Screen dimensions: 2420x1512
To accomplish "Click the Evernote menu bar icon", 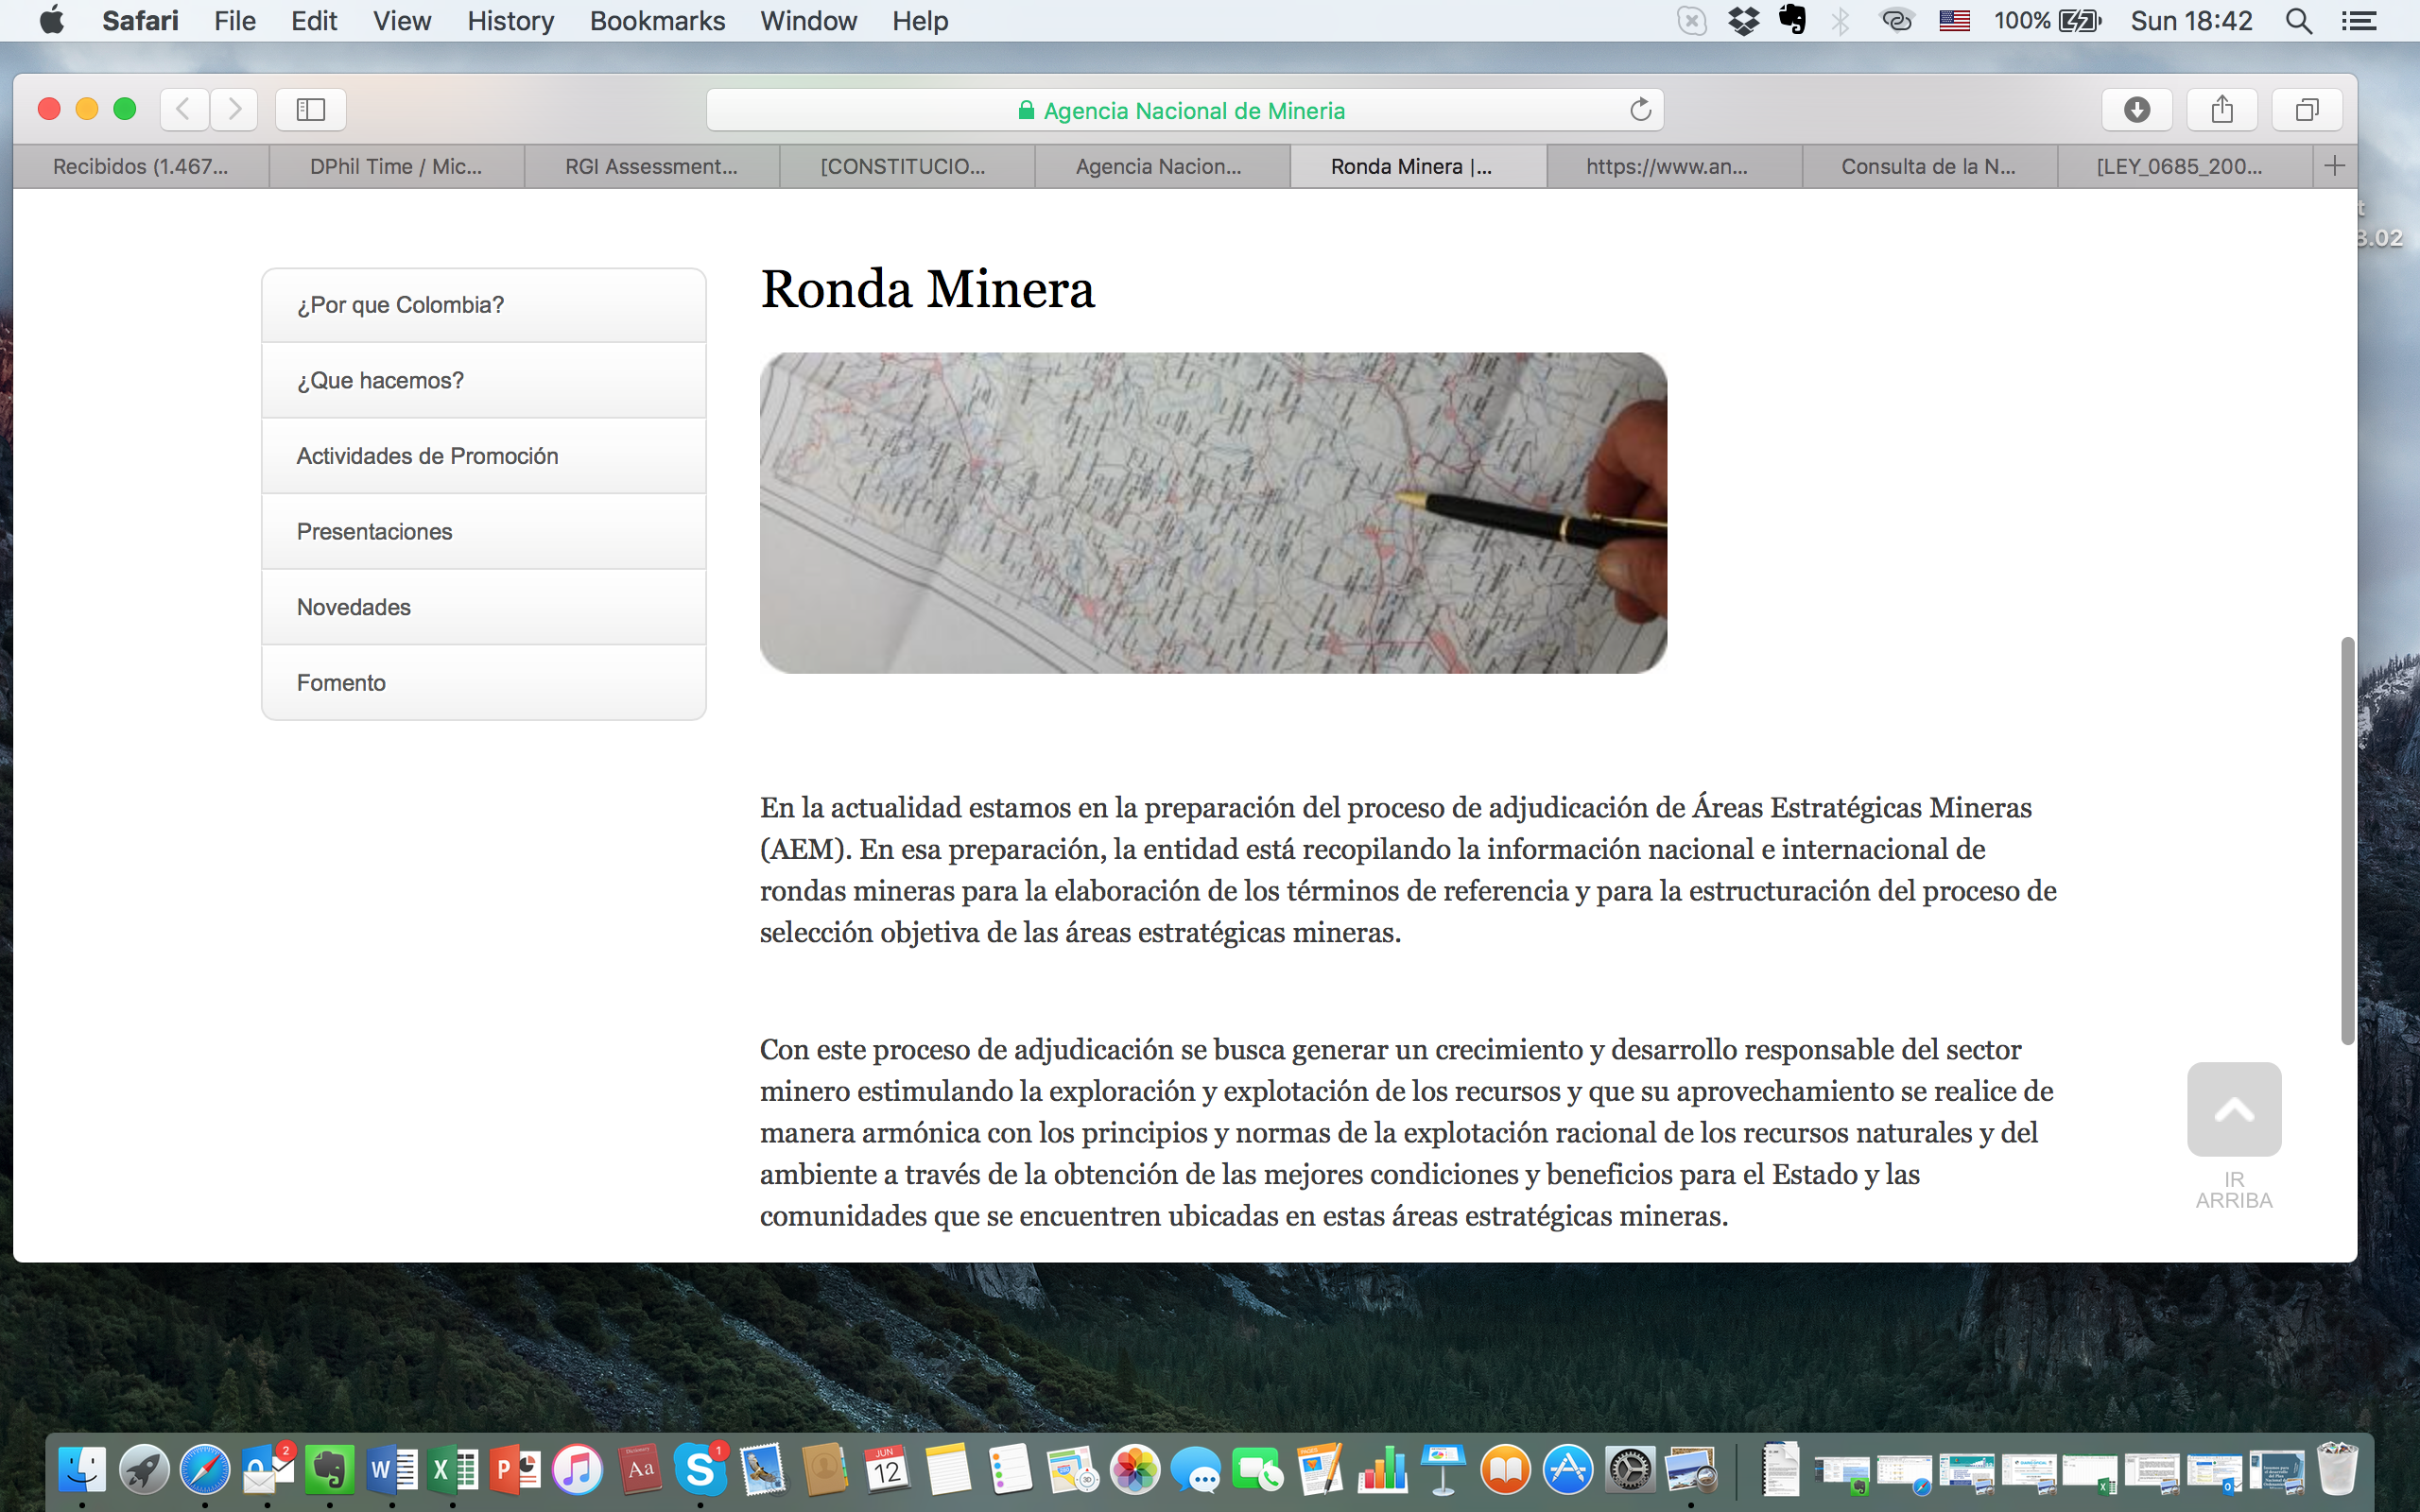I will [x=1792, y=20].
